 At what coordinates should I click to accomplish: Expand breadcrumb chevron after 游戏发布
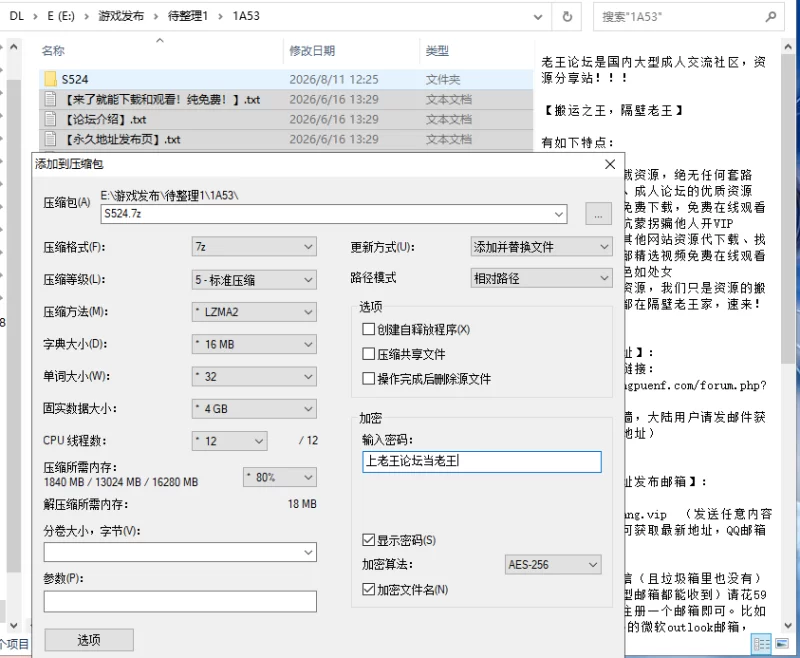(x=156, y=17)
